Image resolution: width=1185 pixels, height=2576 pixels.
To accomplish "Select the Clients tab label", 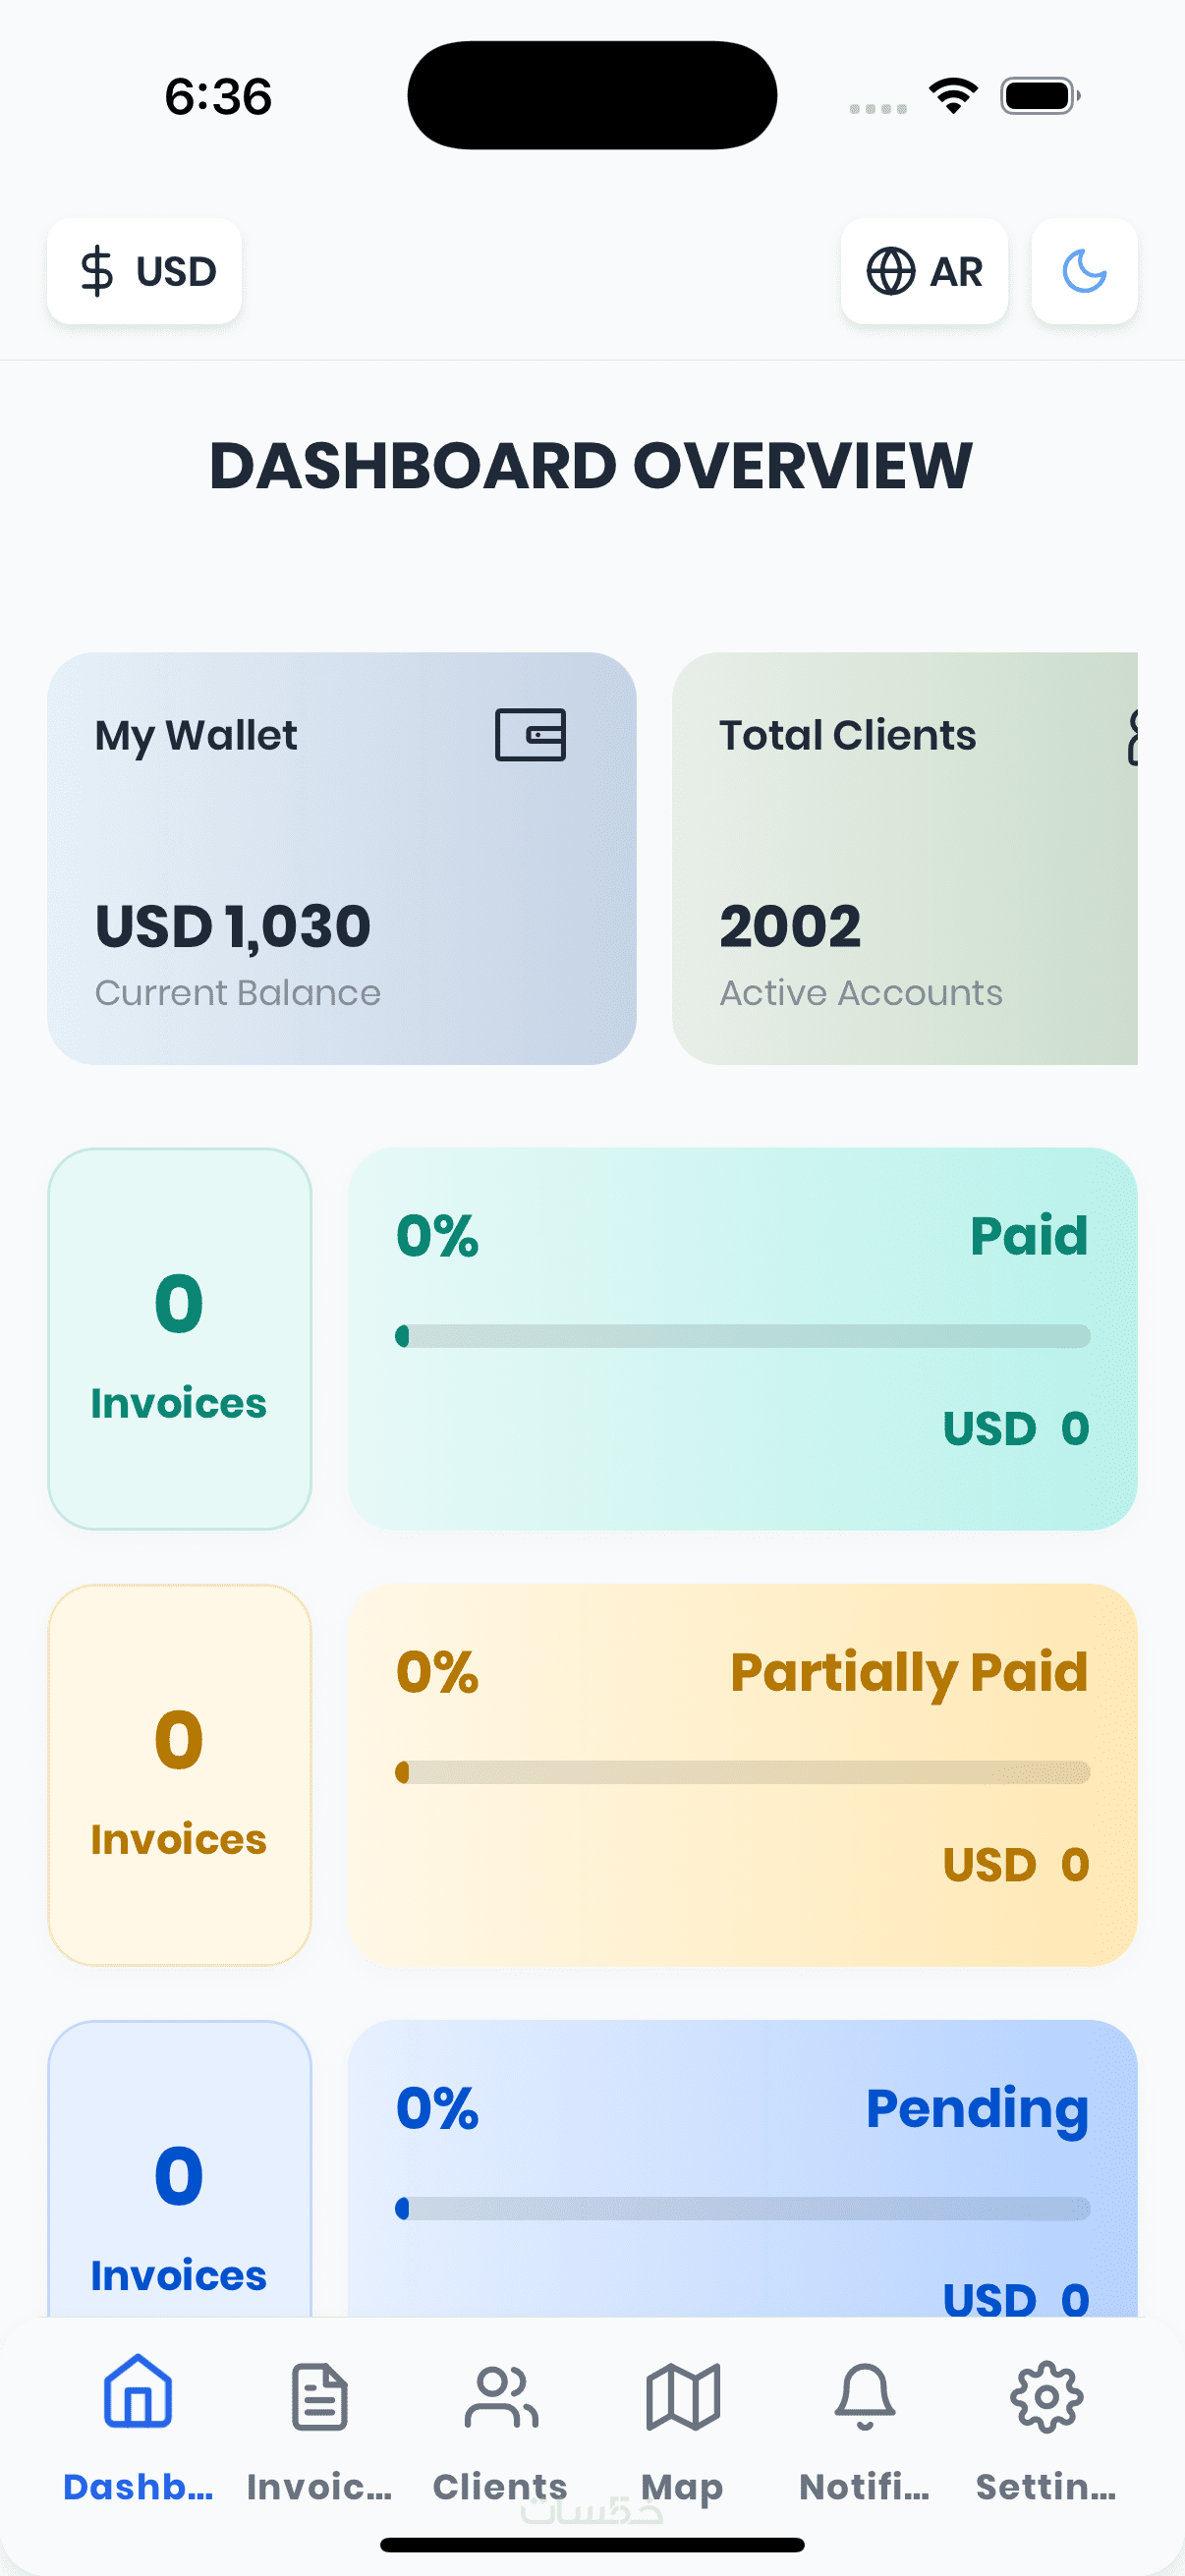I will (x=500, y=2486).
